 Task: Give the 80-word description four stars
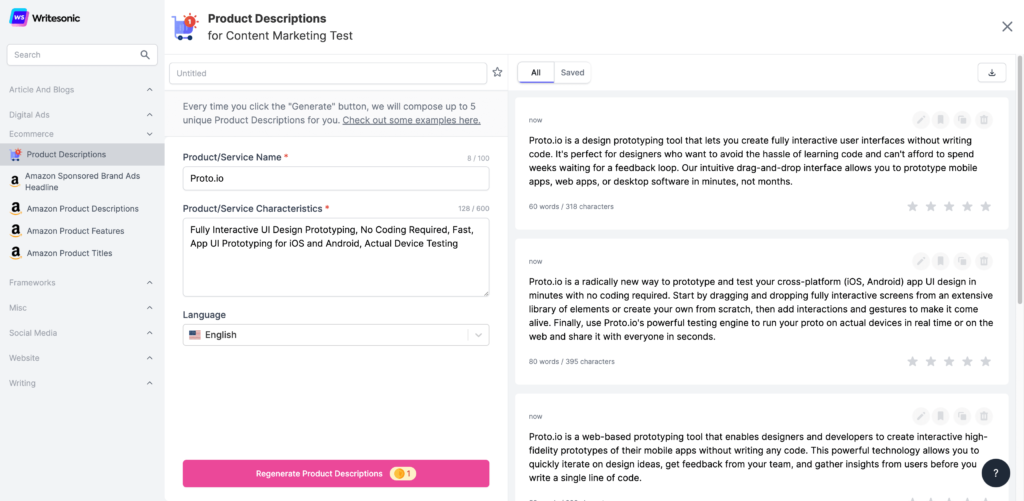pyautogui.click(x=967, y=361)
